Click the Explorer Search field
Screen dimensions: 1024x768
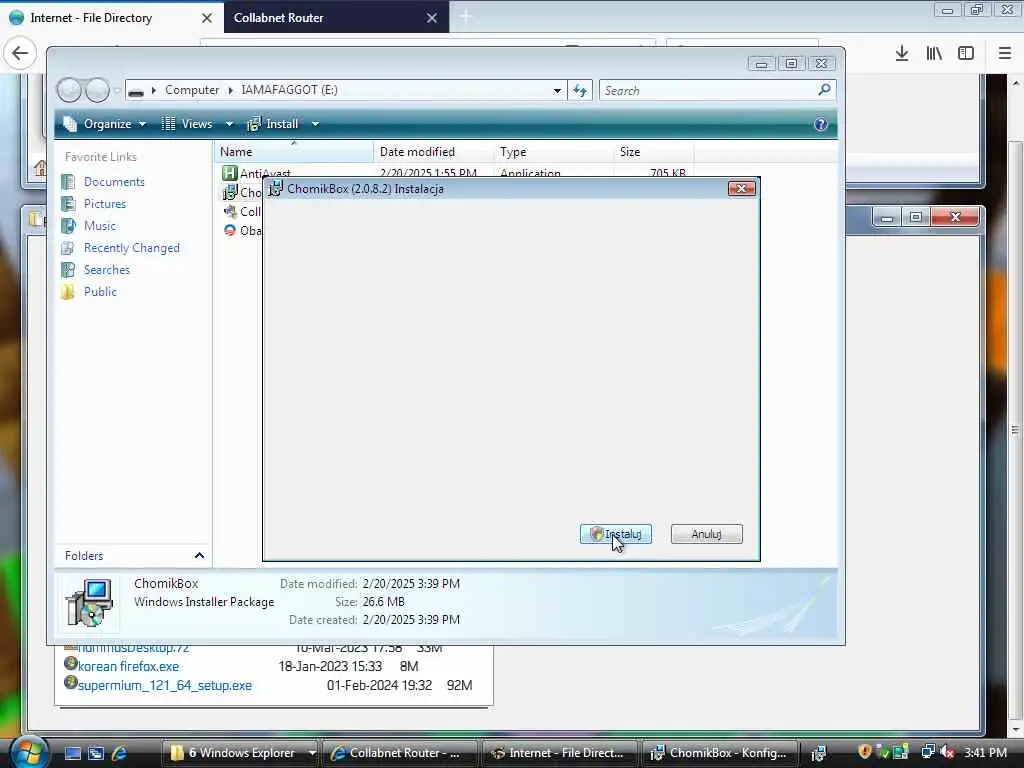pos(709,90)
